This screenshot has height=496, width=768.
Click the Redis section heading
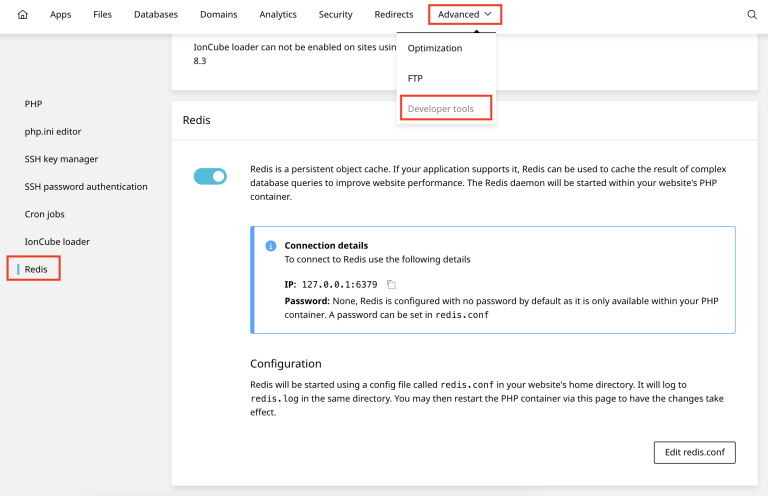pyautogui.click(x=196, y=120)
